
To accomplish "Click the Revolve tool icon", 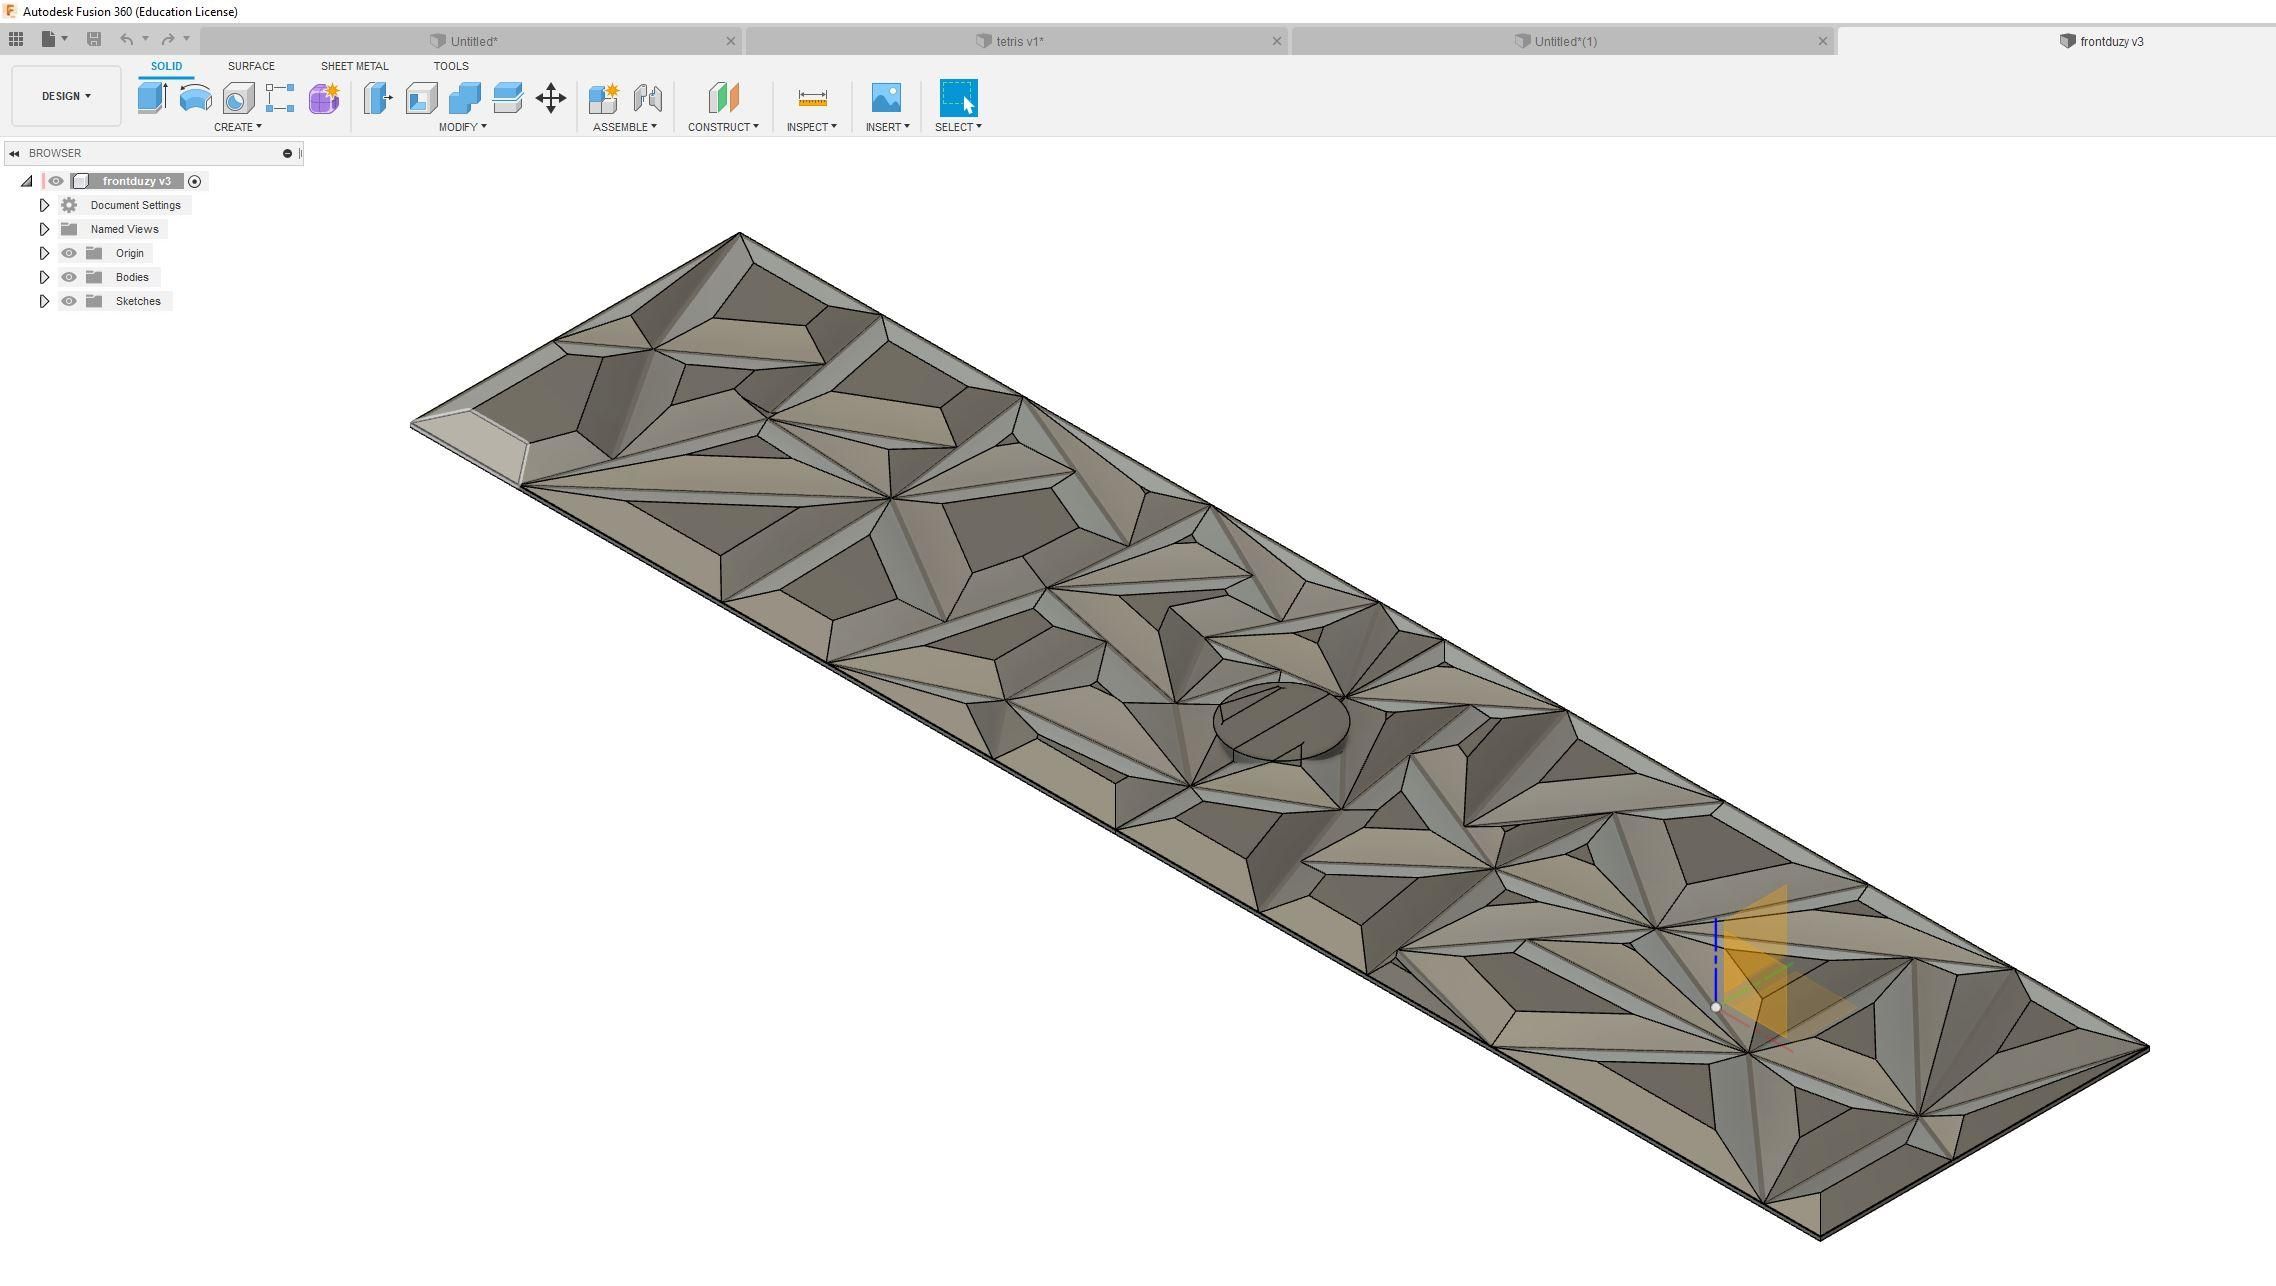I will [195, 98].
